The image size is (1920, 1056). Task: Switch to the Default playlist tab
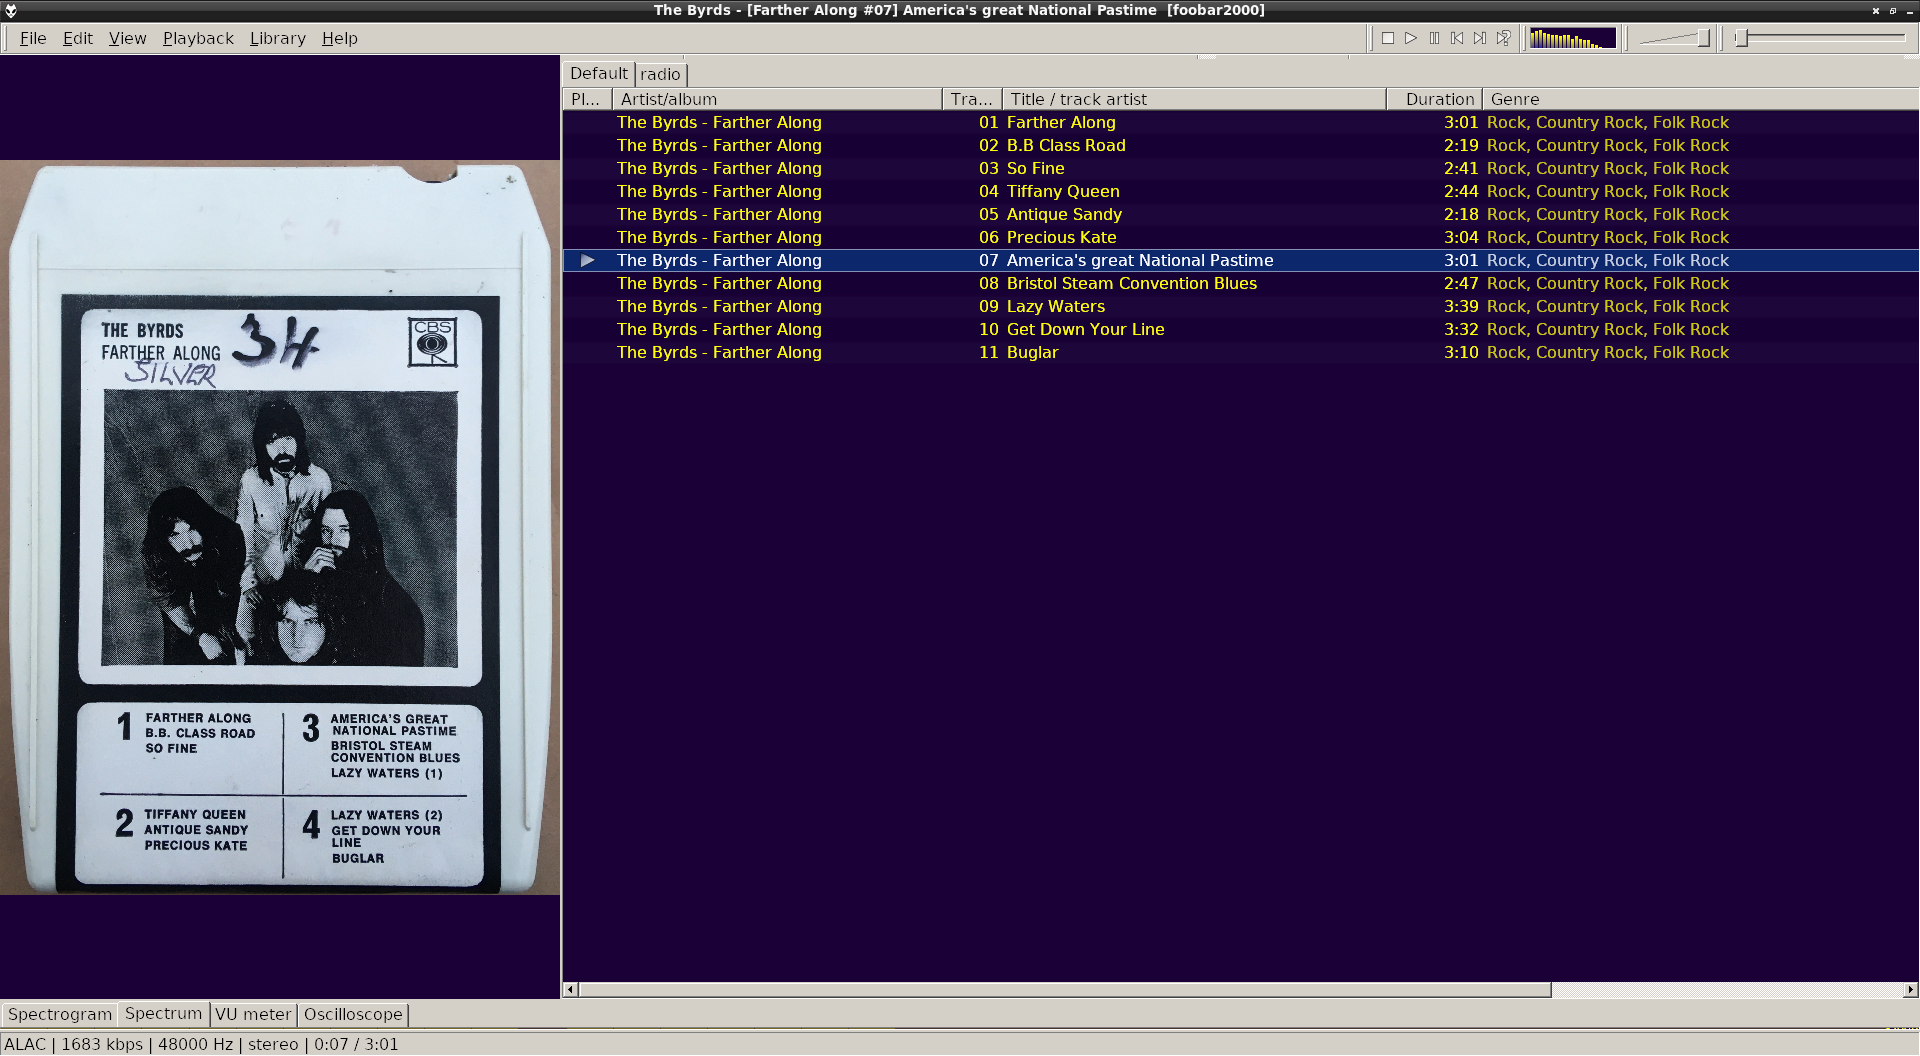(x=599, y=74)
